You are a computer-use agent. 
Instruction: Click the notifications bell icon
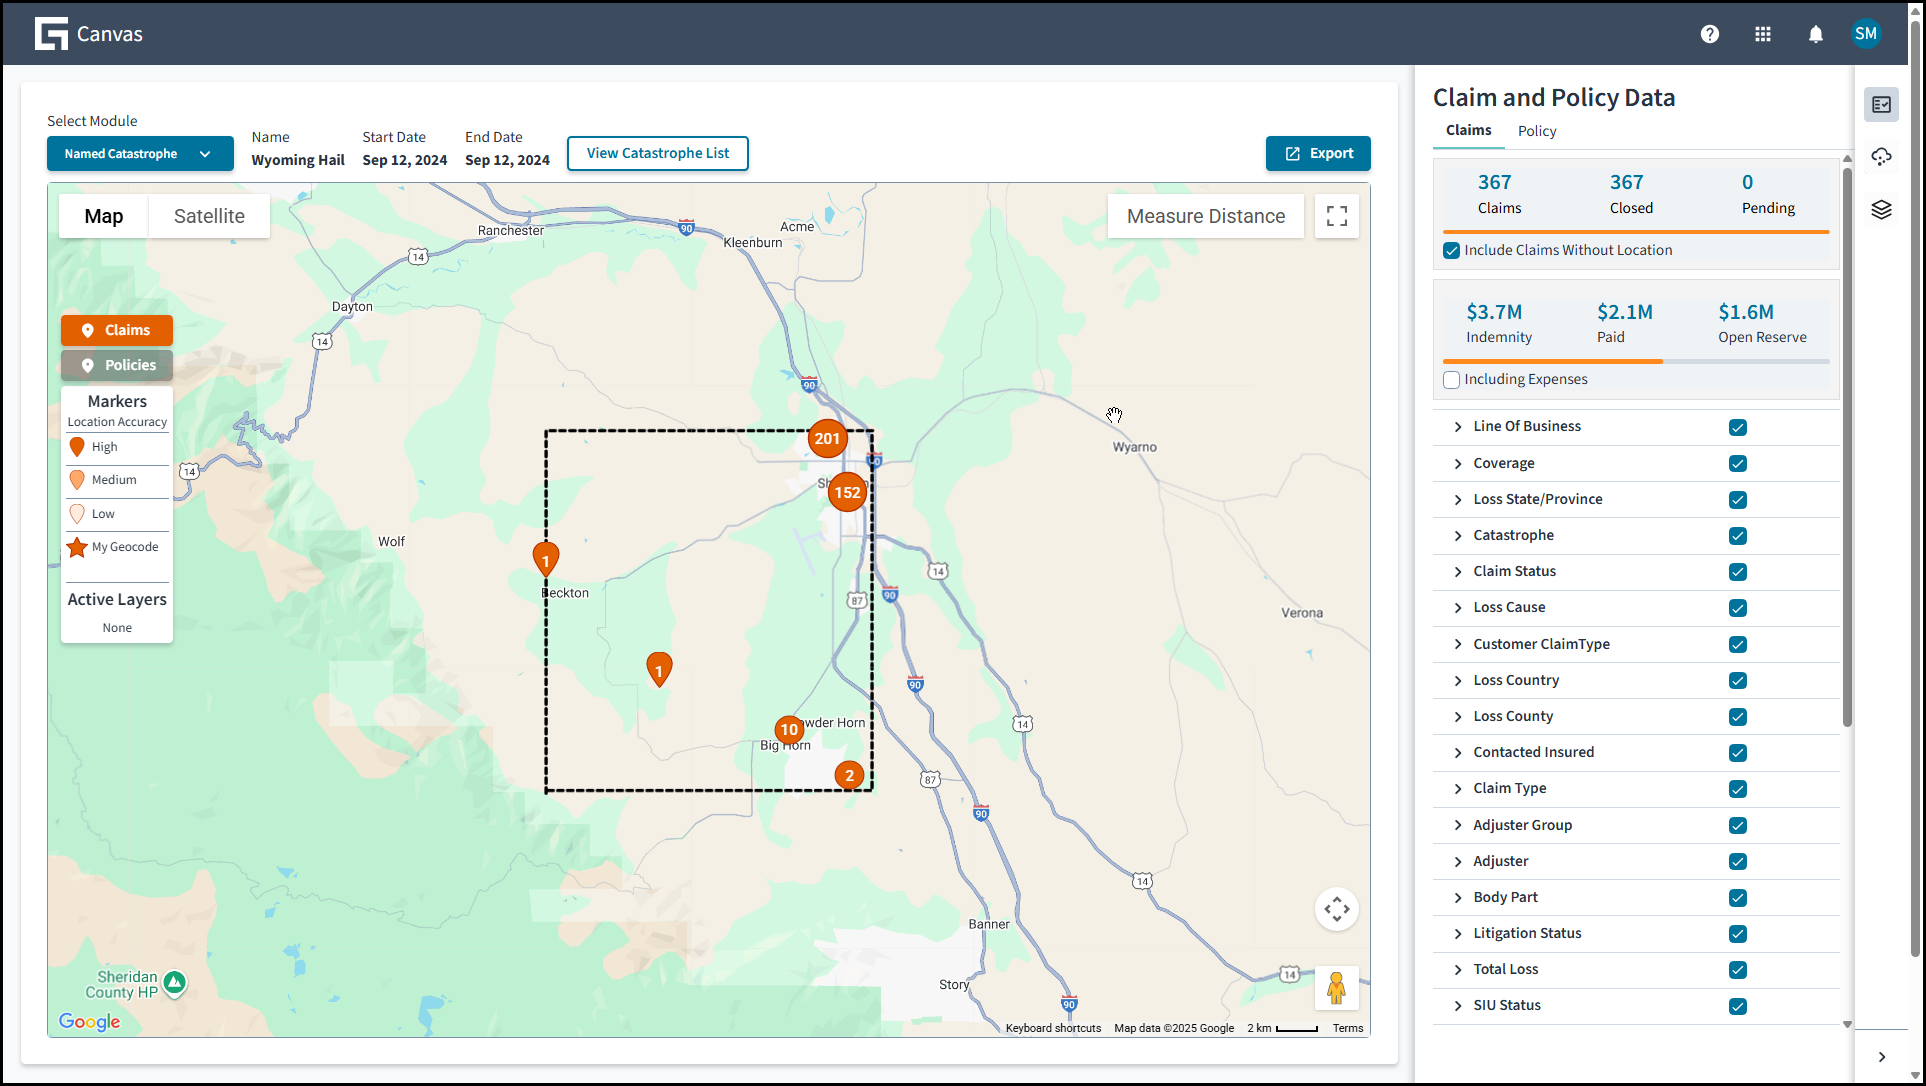tap(1816, 34)
